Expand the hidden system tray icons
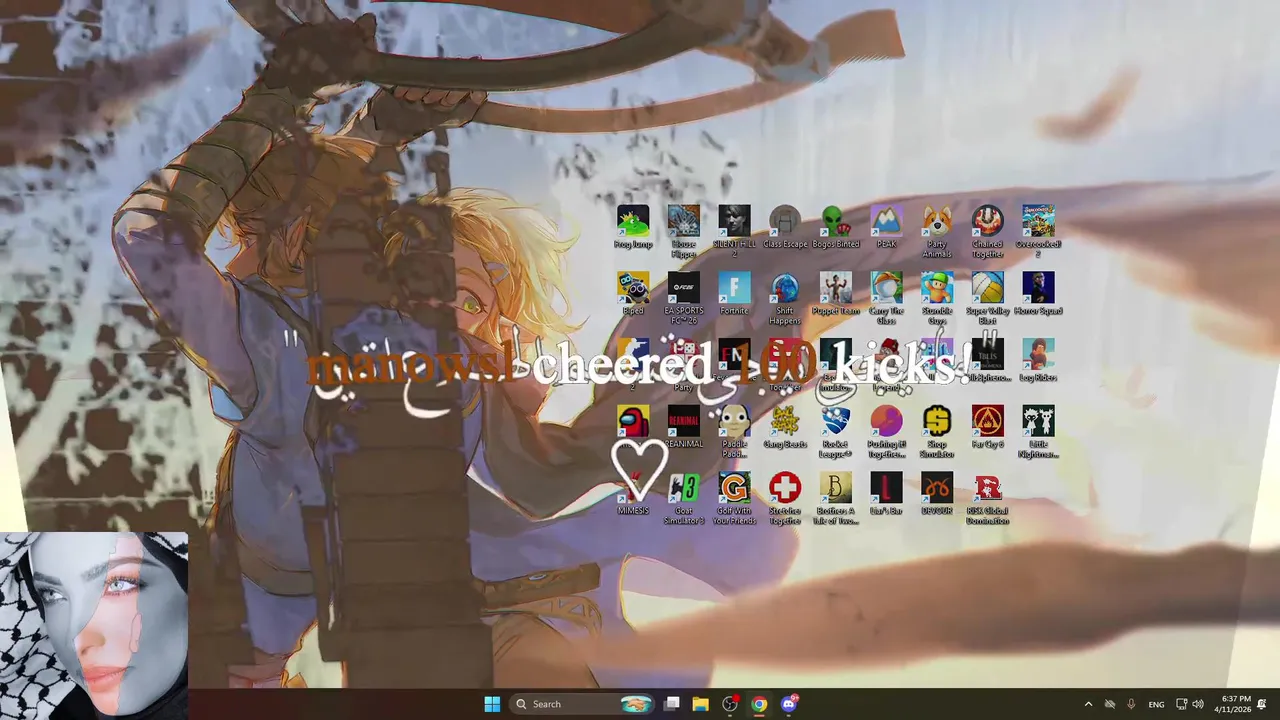Viewport: 1280px width, 720px height. tap(1088, 704)
